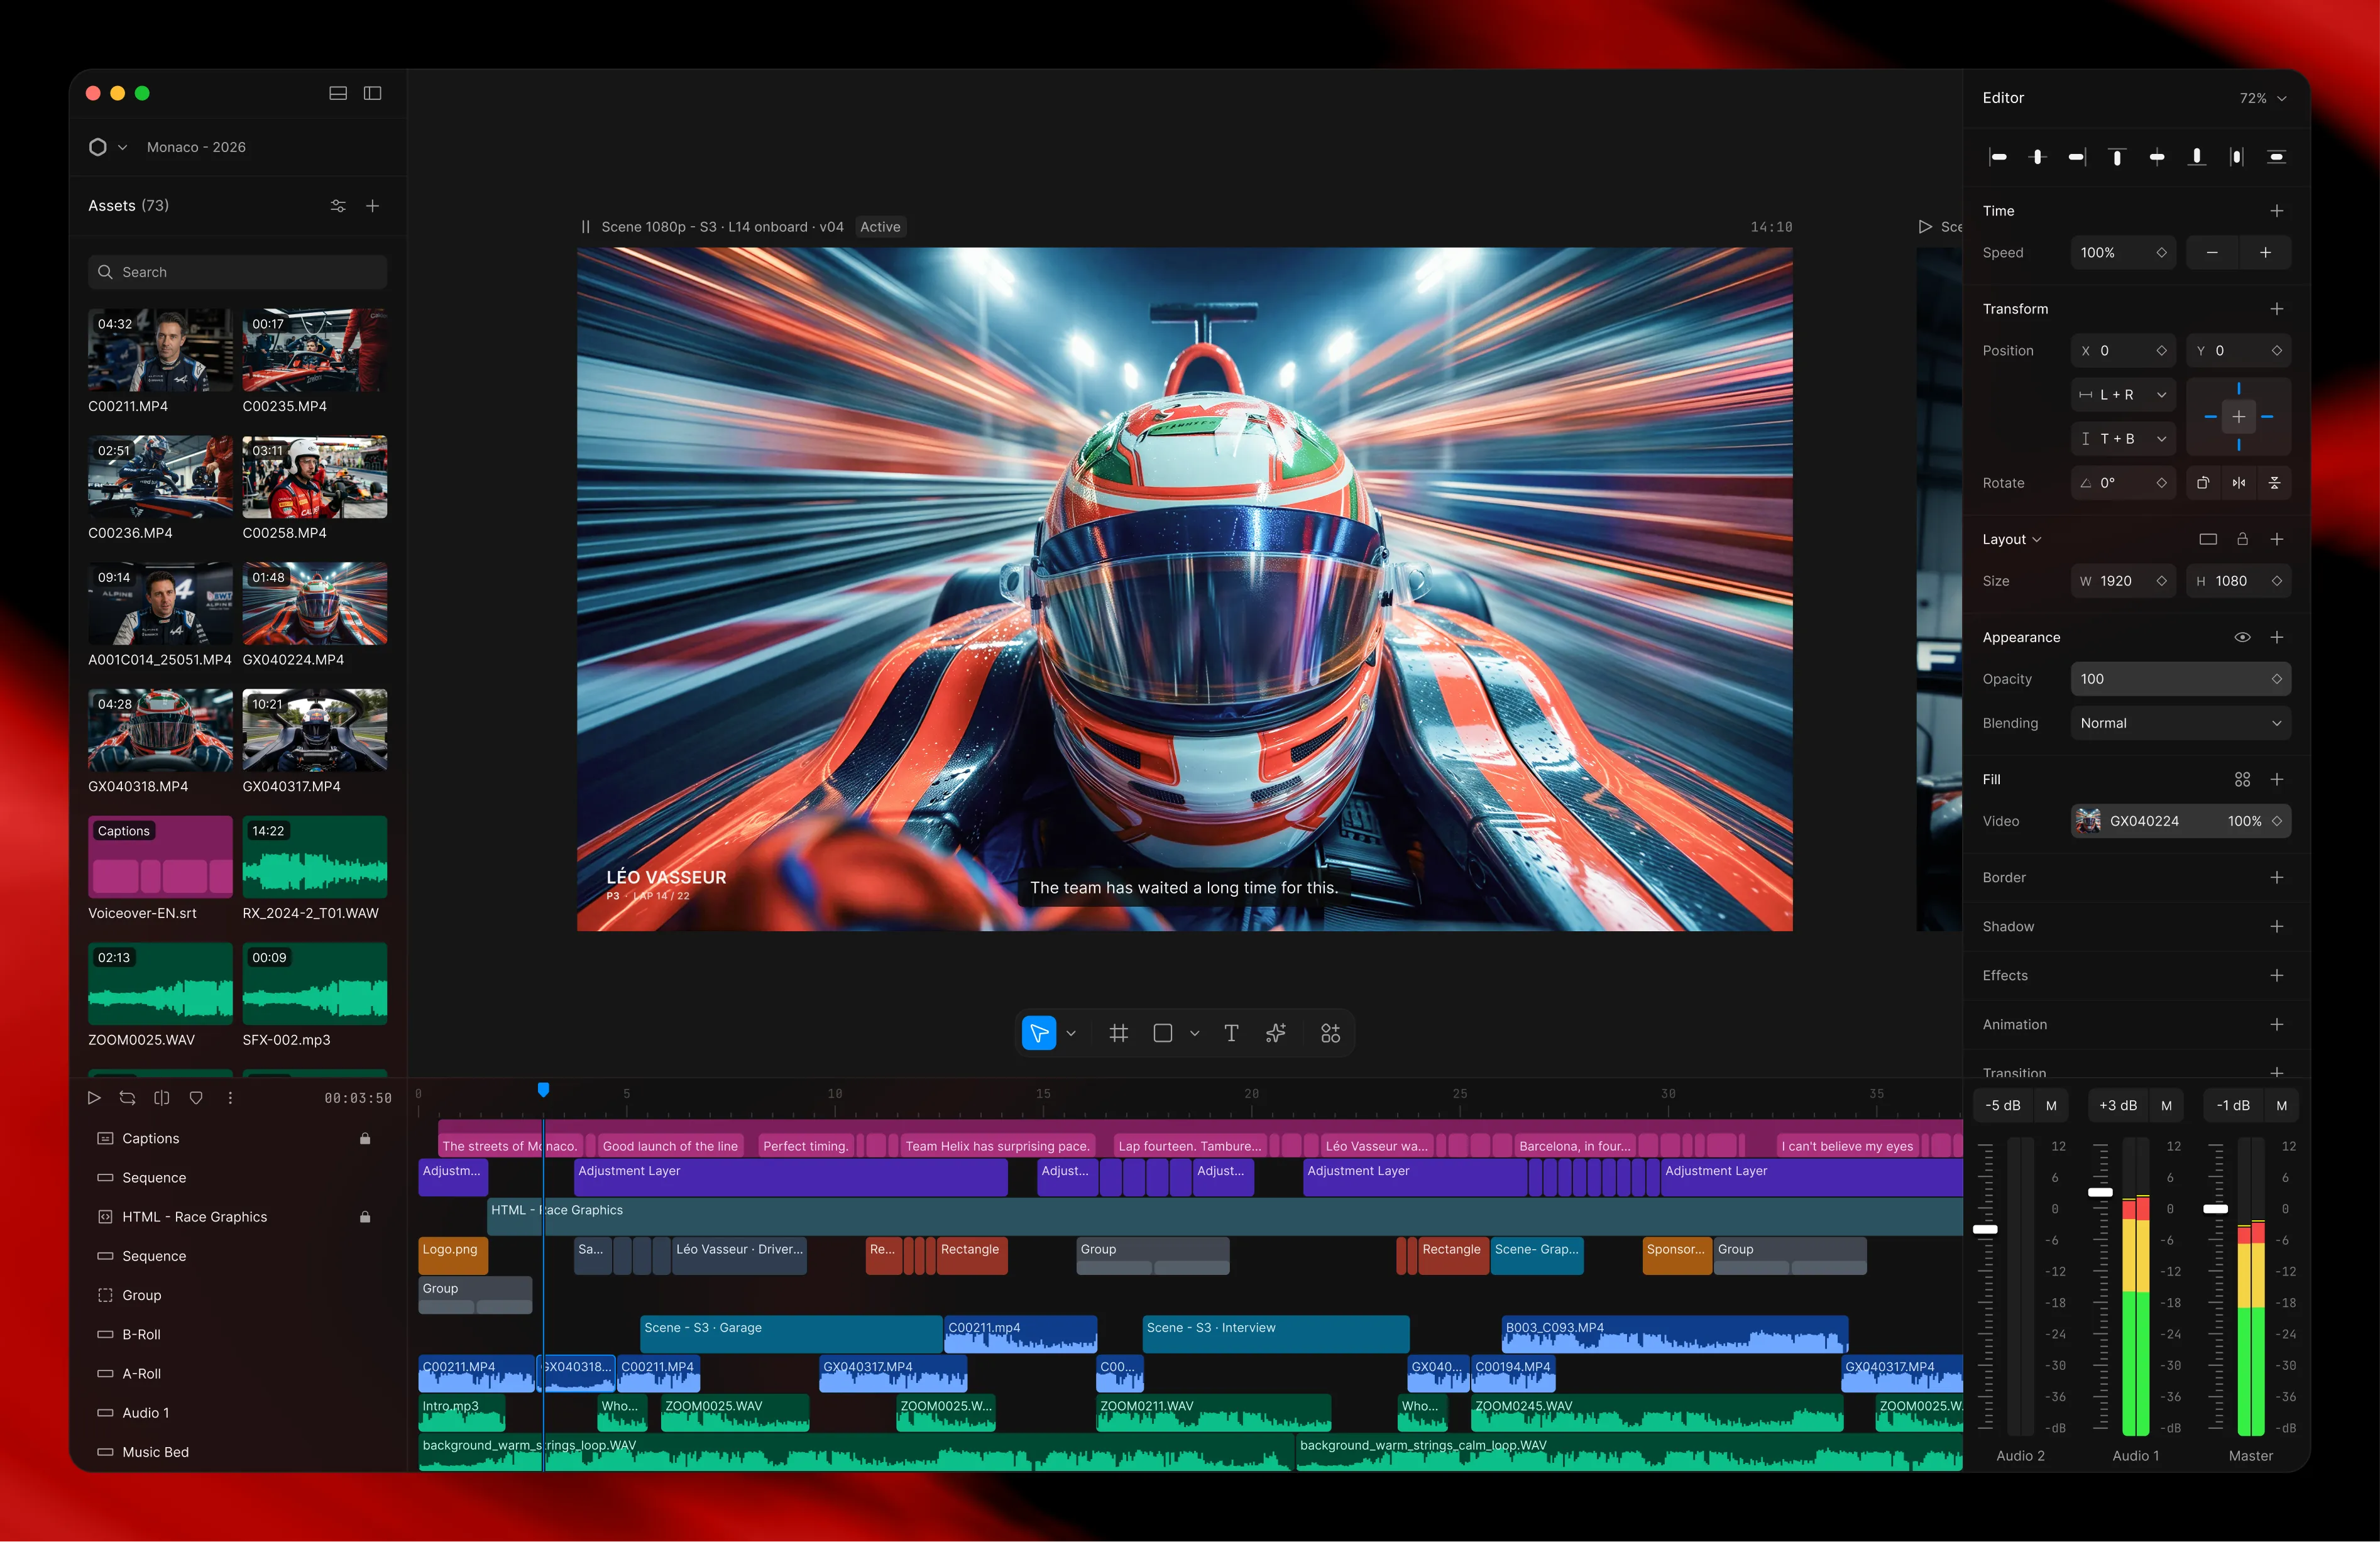The image size is (2380, 1542).
Task: Add Animation with plus button
Action: point(2276,1025)
